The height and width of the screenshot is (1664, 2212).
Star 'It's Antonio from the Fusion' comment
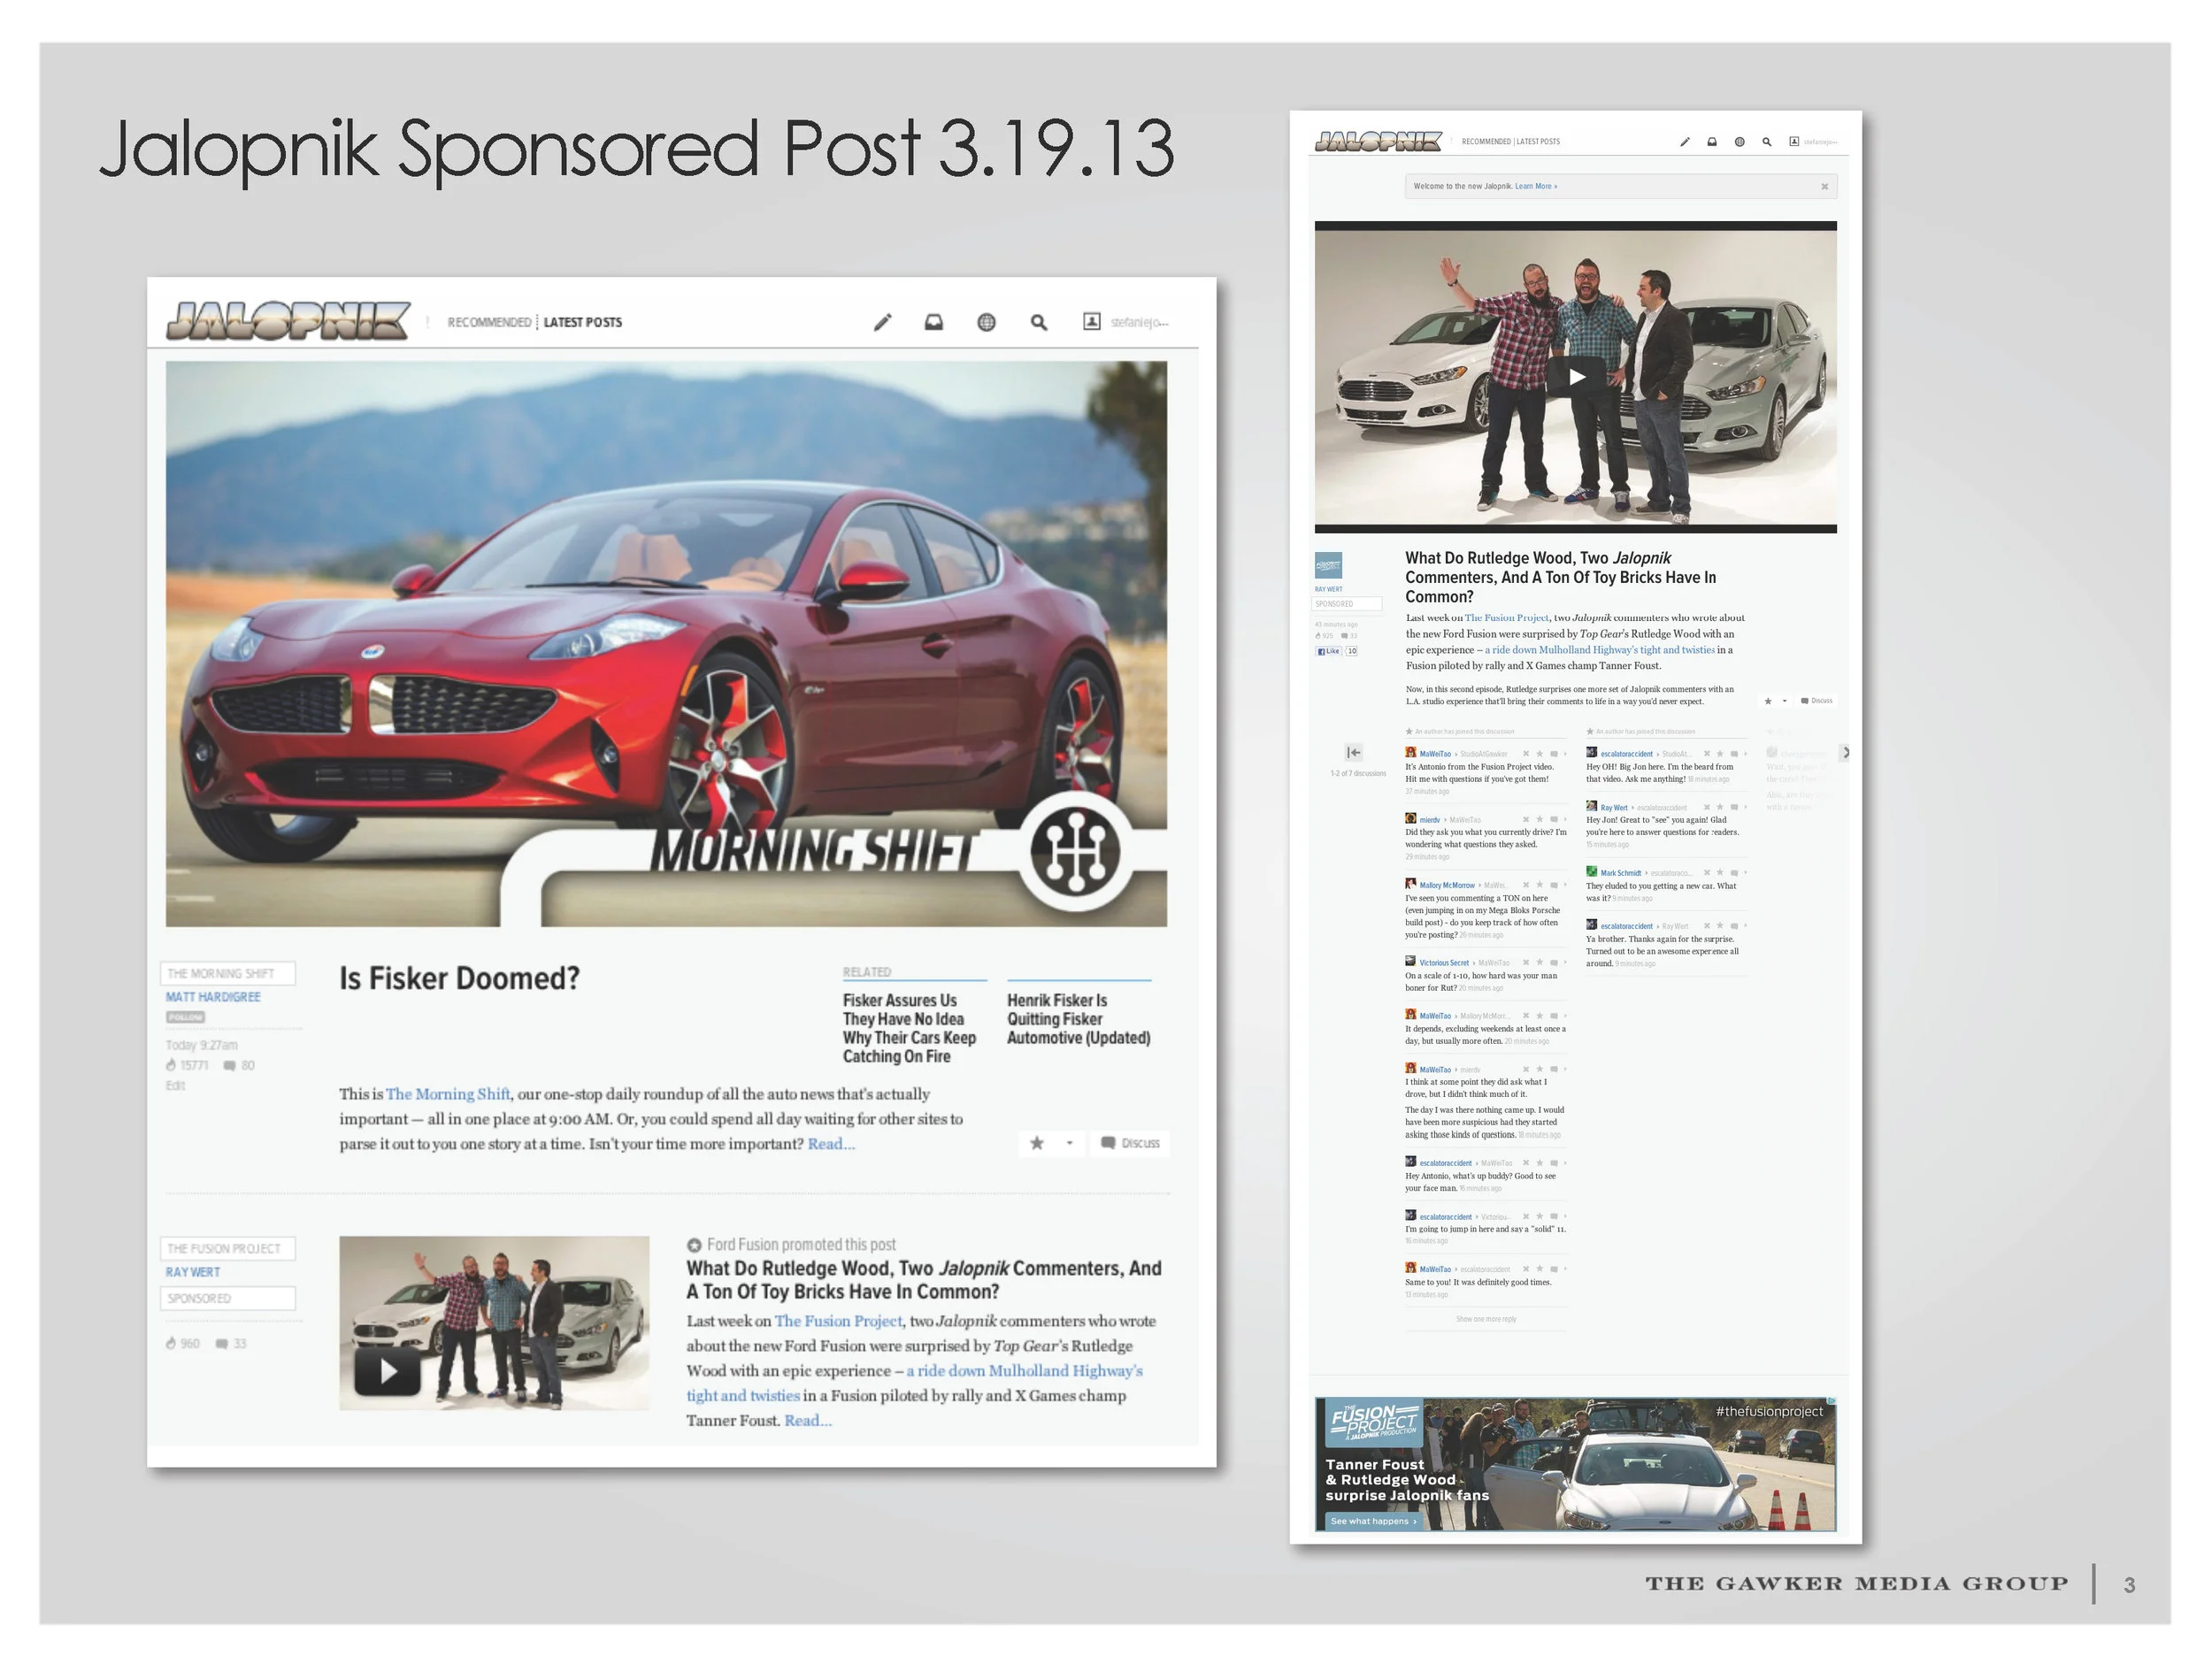tap(1540, 754)
